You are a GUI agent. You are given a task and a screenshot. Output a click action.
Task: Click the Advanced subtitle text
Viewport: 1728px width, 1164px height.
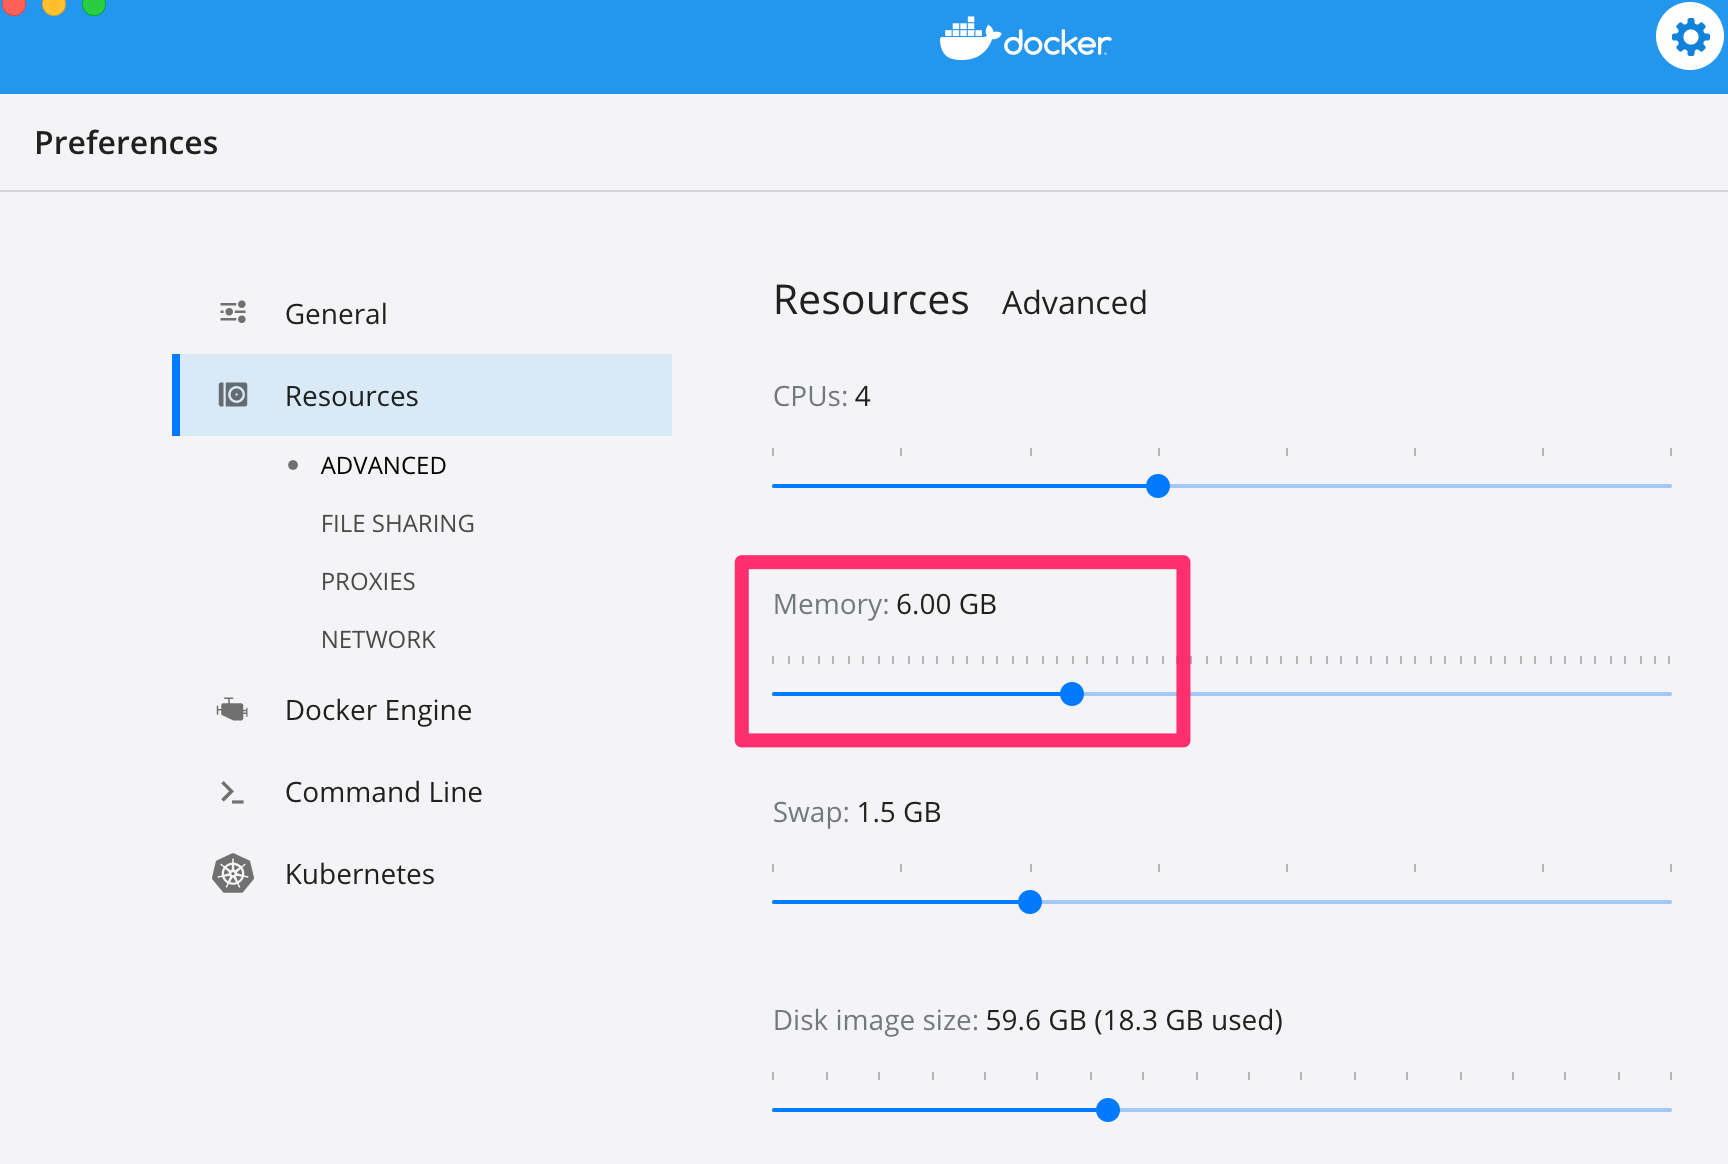click(x=1074, y=303)
